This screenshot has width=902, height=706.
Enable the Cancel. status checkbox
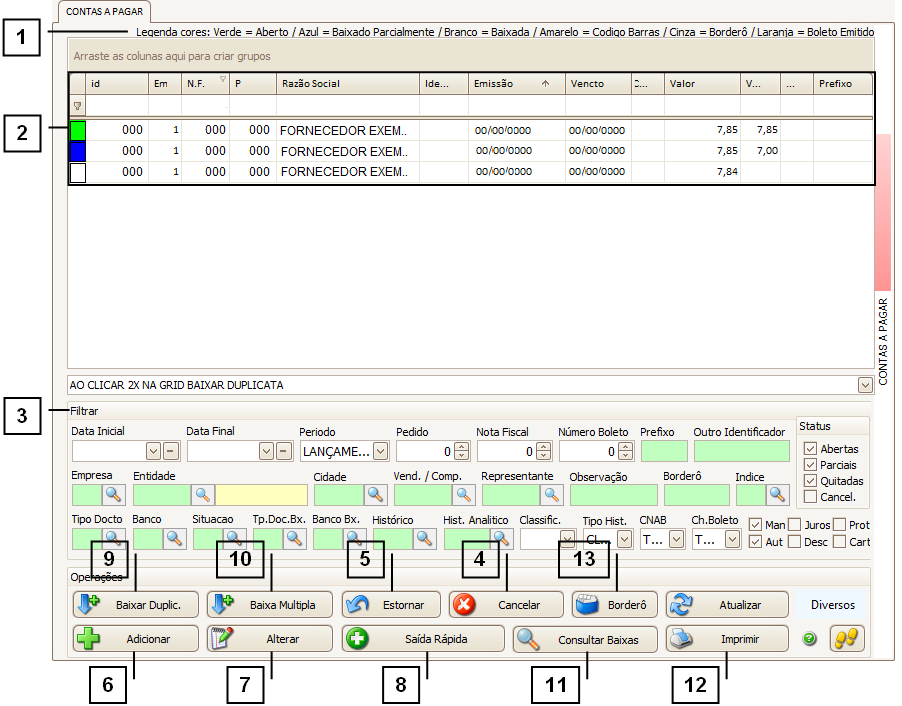click(810, 497)
